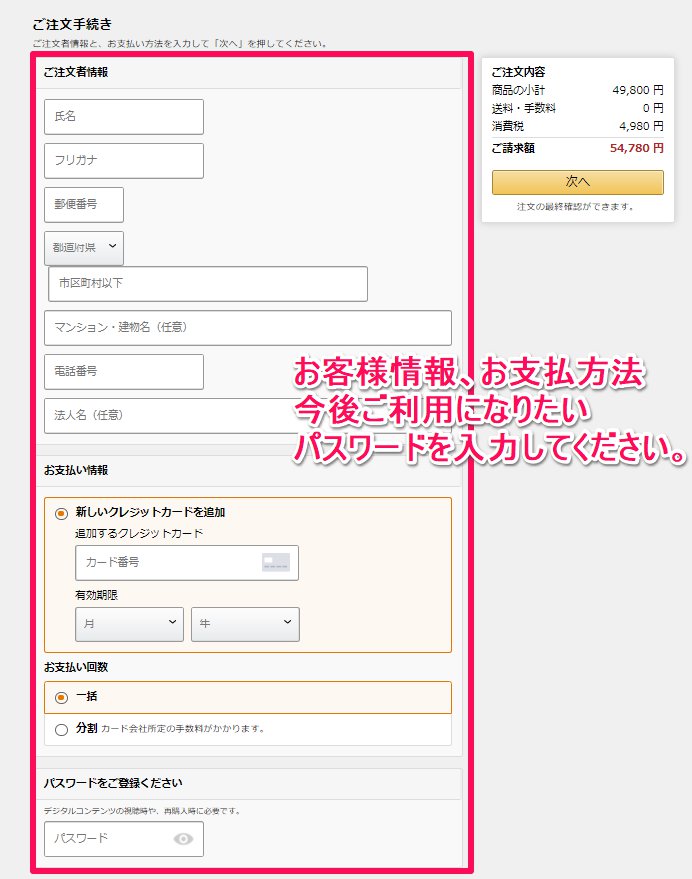Click the 氏名 name input field
Screen dimensions: 692x879
124,117
